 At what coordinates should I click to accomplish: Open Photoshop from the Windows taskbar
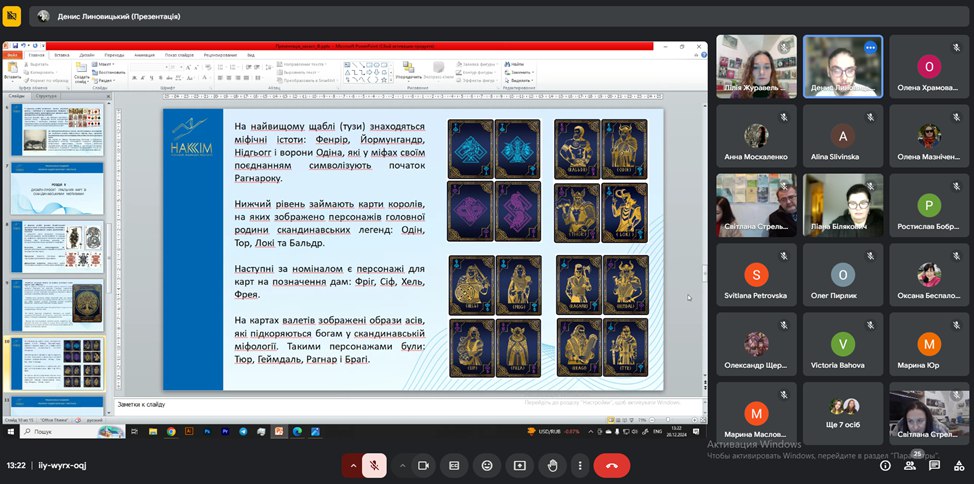pos(207,432)
